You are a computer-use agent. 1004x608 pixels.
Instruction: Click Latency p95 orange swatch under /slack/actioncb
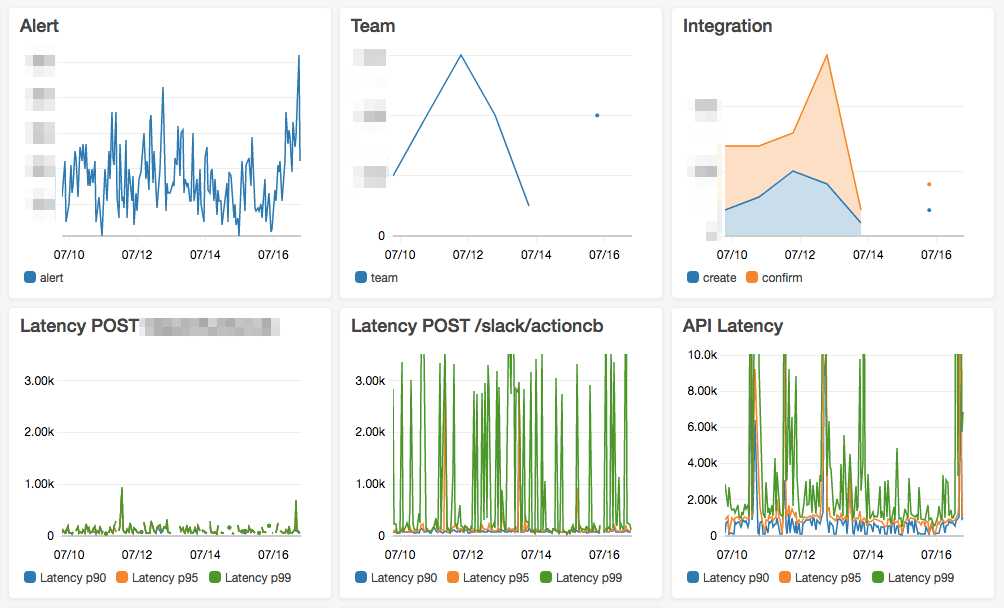pyautogui.click(x=452, y=577)
